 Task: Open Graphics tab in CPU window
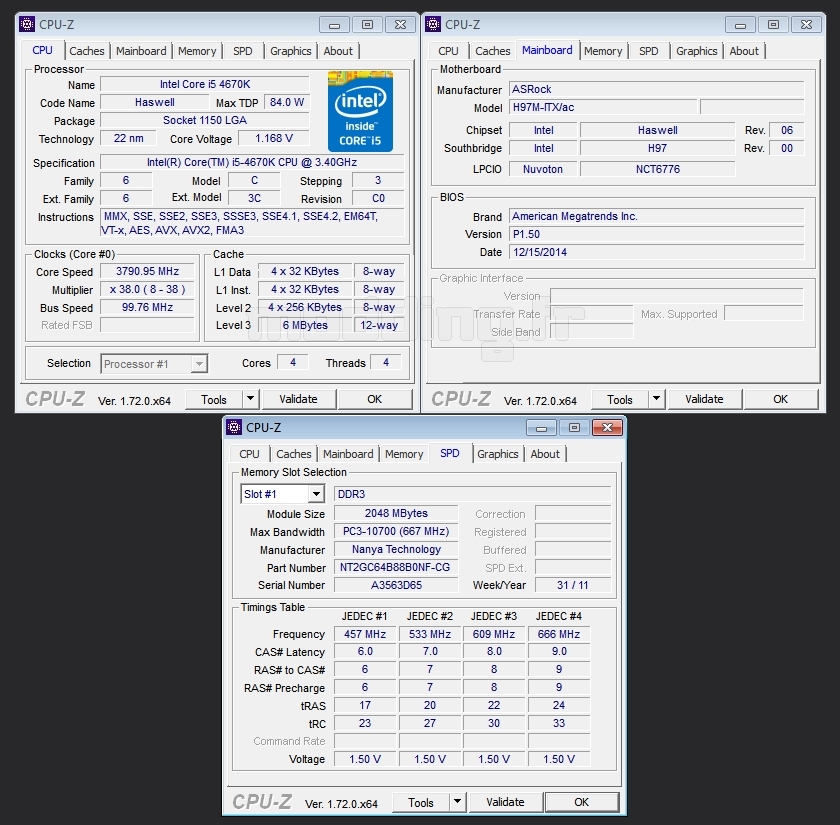pos(290,51)
